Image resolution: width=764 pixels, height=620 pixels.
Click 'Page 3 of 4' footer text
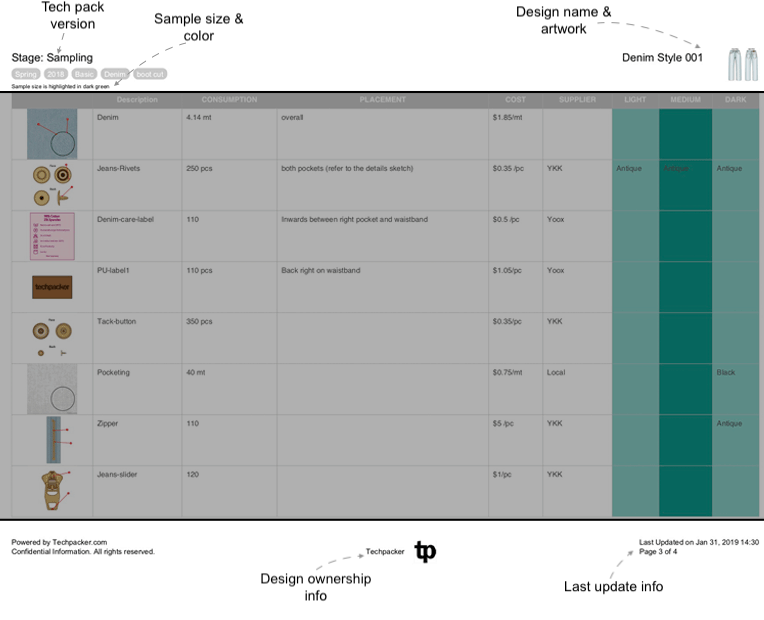point(658,551)
